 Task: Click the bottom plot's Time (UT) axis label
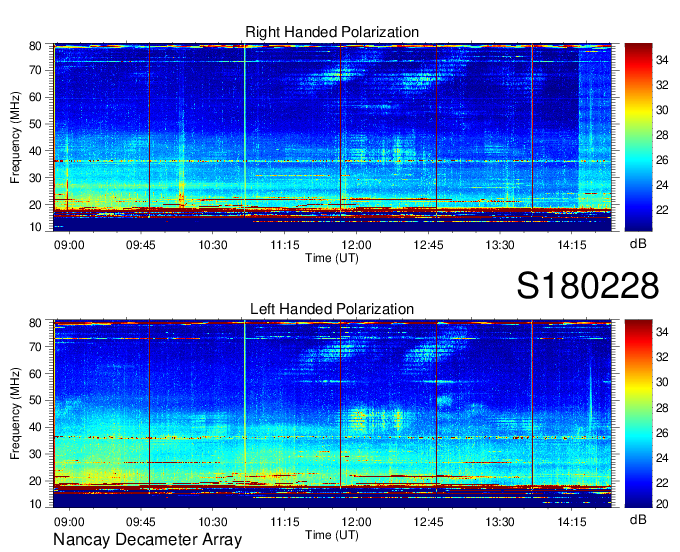[332, 535]
